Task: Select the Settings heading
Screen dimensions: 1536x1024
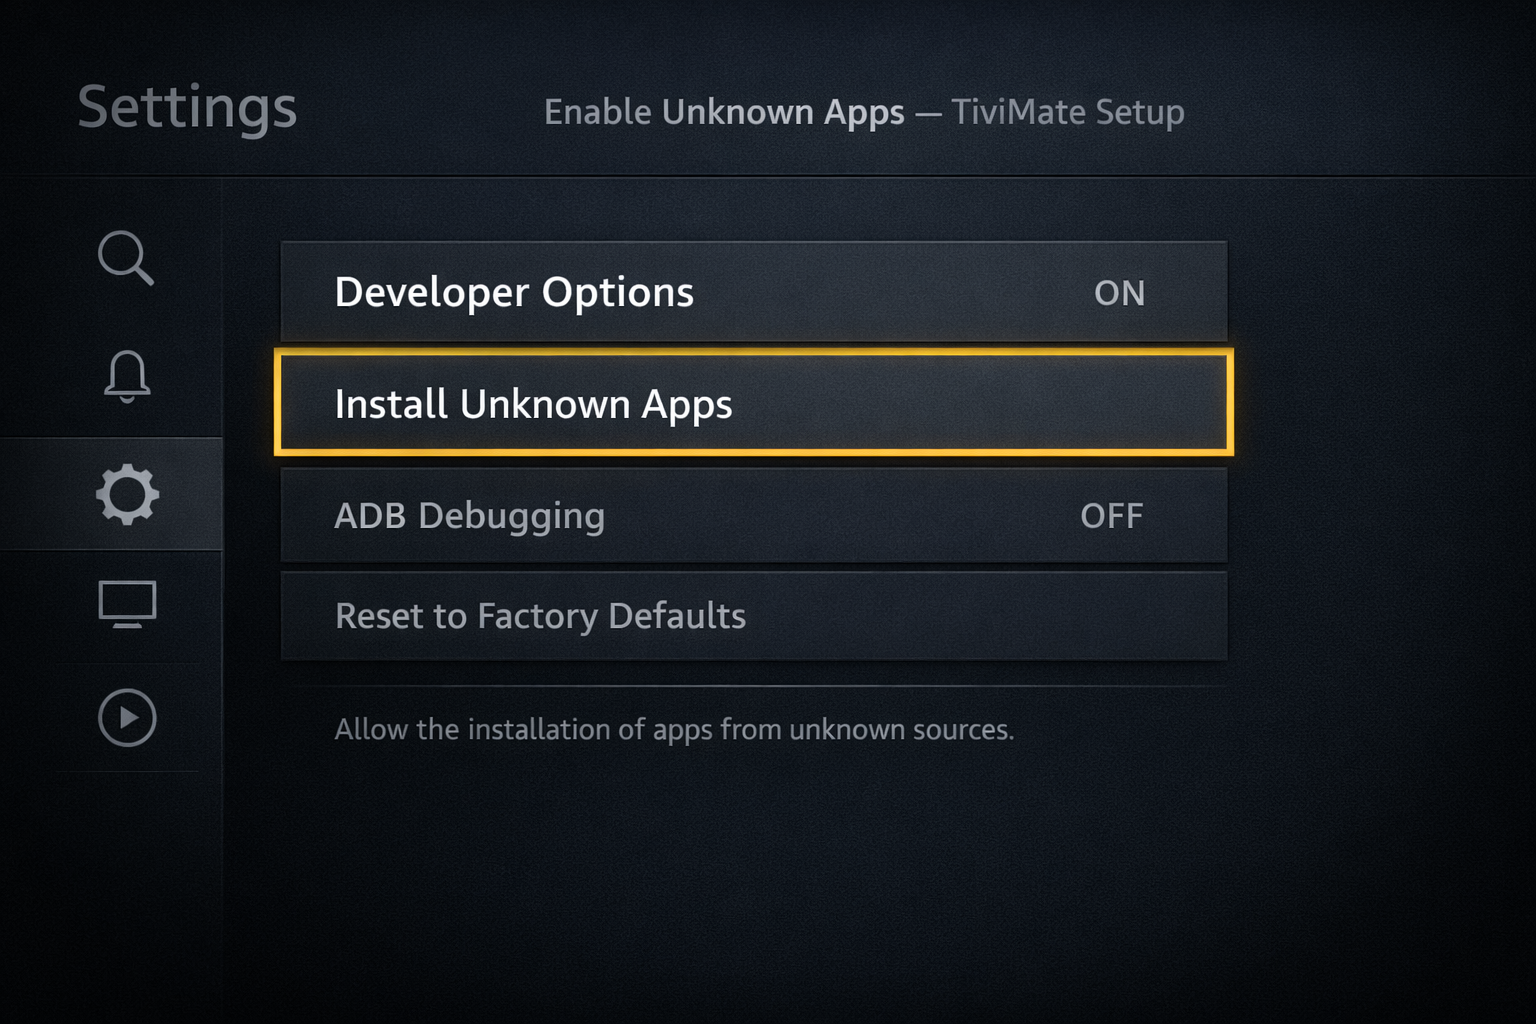Action: pyautogui.click(x=186, y=108)
